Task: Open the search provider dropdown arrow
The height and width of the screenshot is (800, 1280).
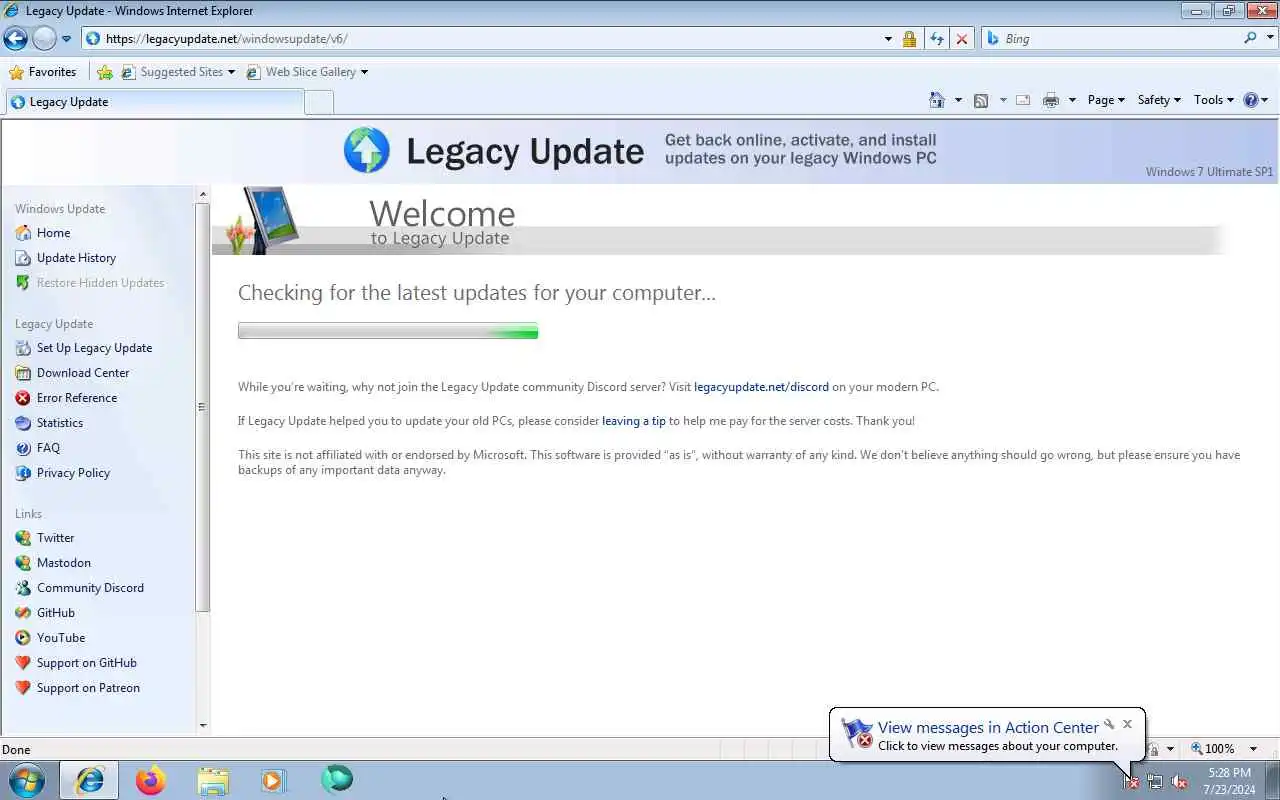Action: [x=1270, y=39]
